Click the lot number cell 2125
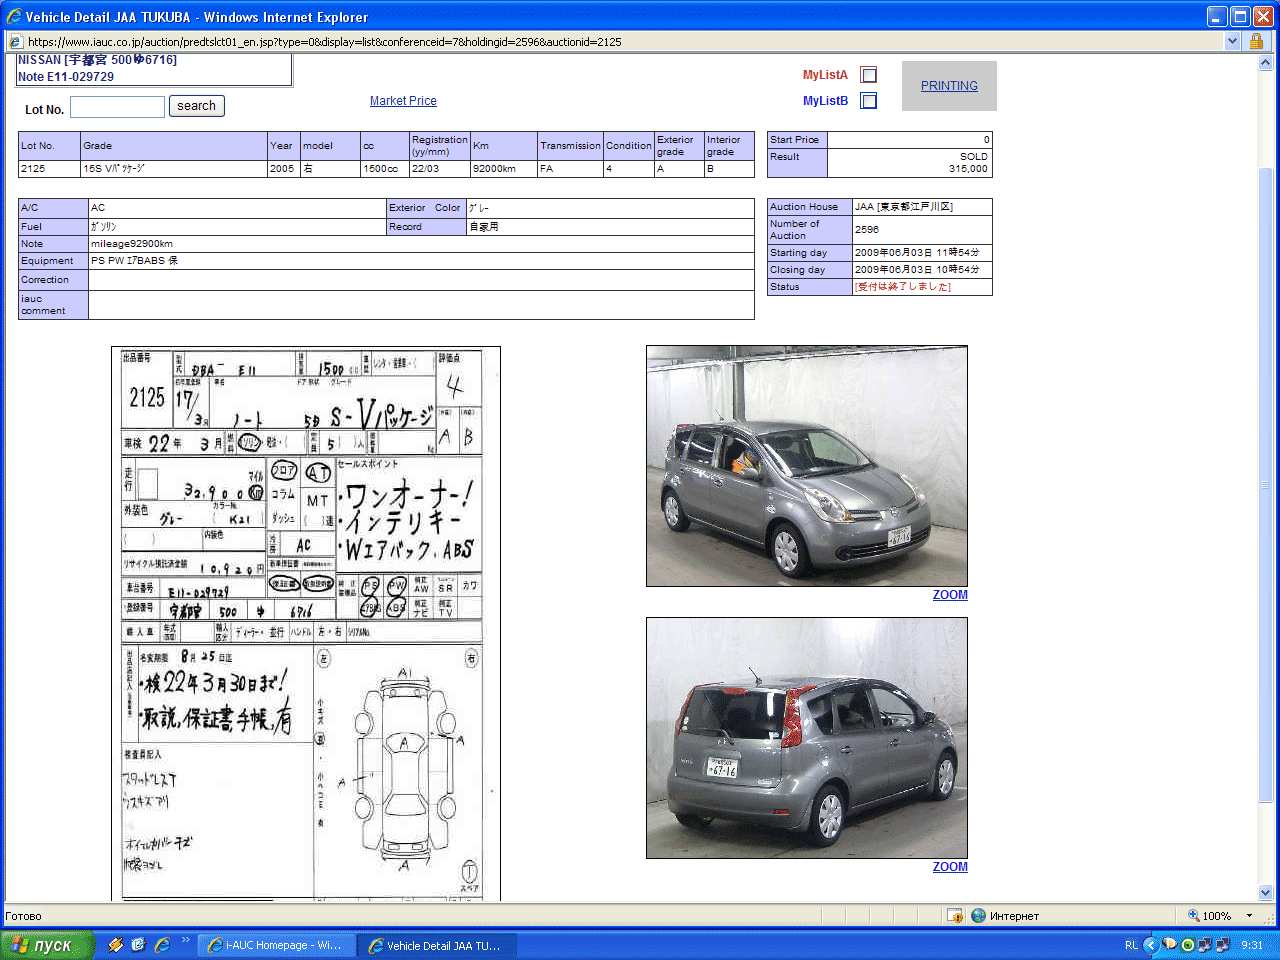This screenshot has height=960, width=1280. pos(49,169)
